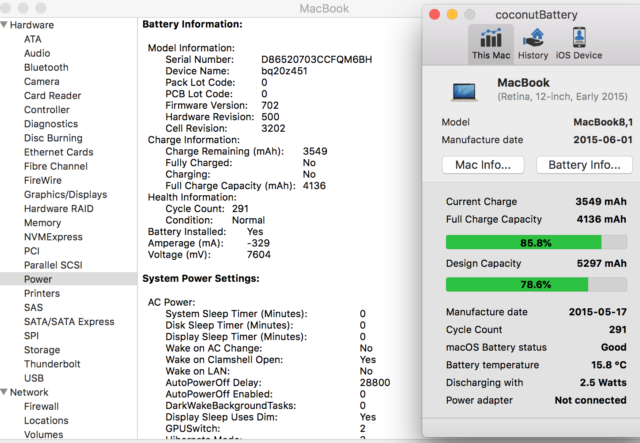Select Camera in the sidebar
640x443 pixels.
[42, 82]
